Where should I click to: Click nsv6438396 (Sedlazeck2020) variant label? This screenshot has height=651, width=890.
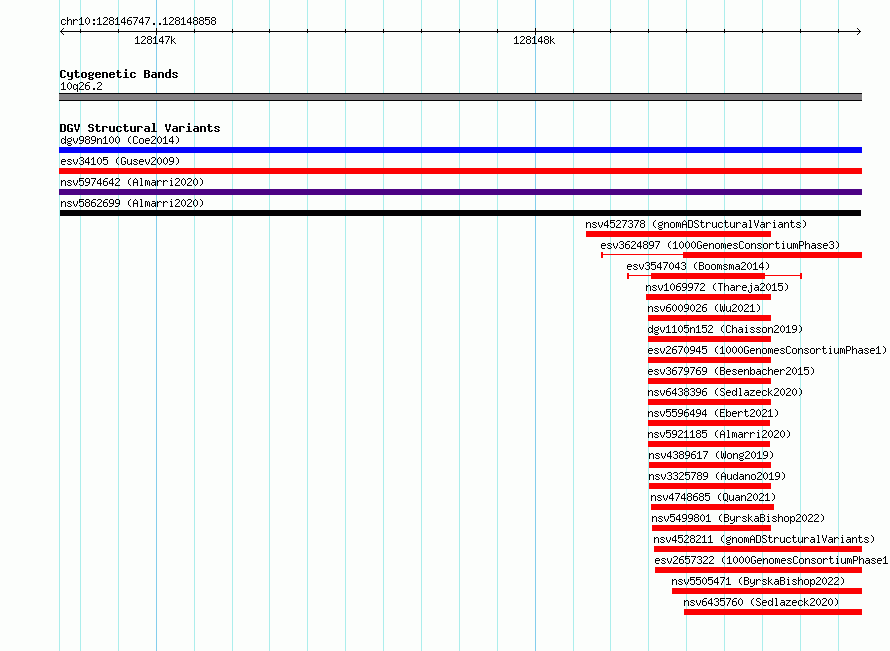(x=725, y=392)
